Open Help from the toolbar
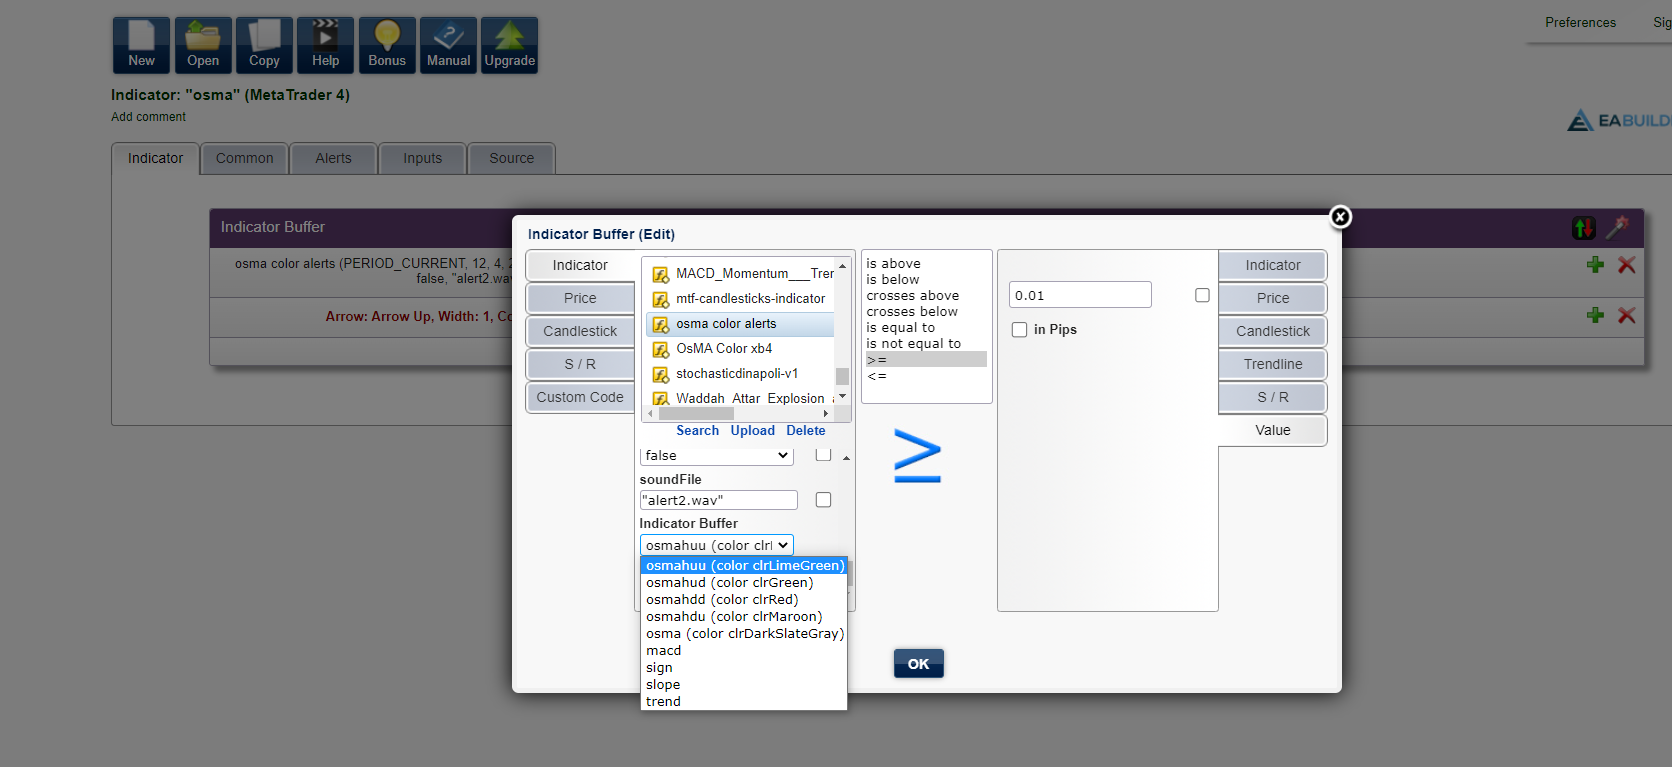 (x=325, y=45)
